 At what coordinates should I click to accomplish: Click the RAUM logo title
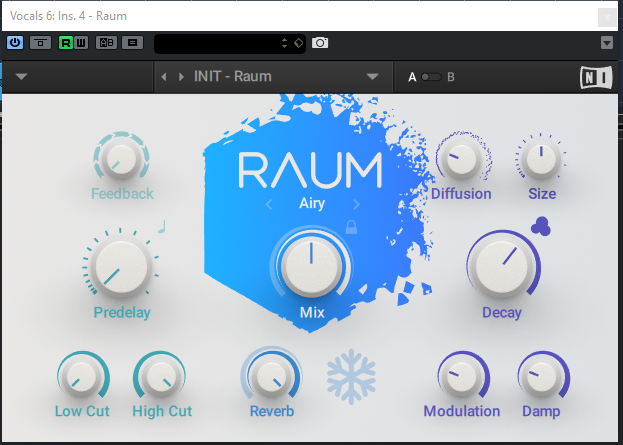pyautogui.click(x=310, y=170)
